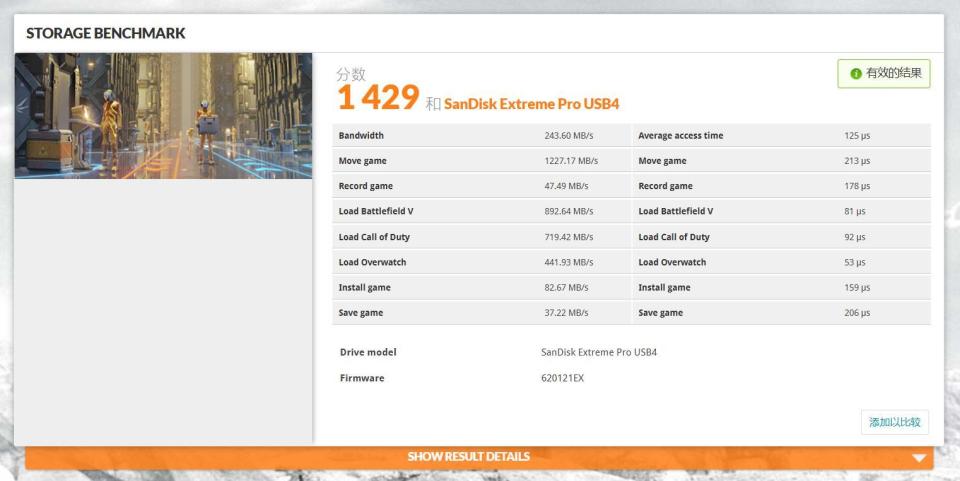Expand details with the white down arrow

pyautogui.click(x=918, y=458)
